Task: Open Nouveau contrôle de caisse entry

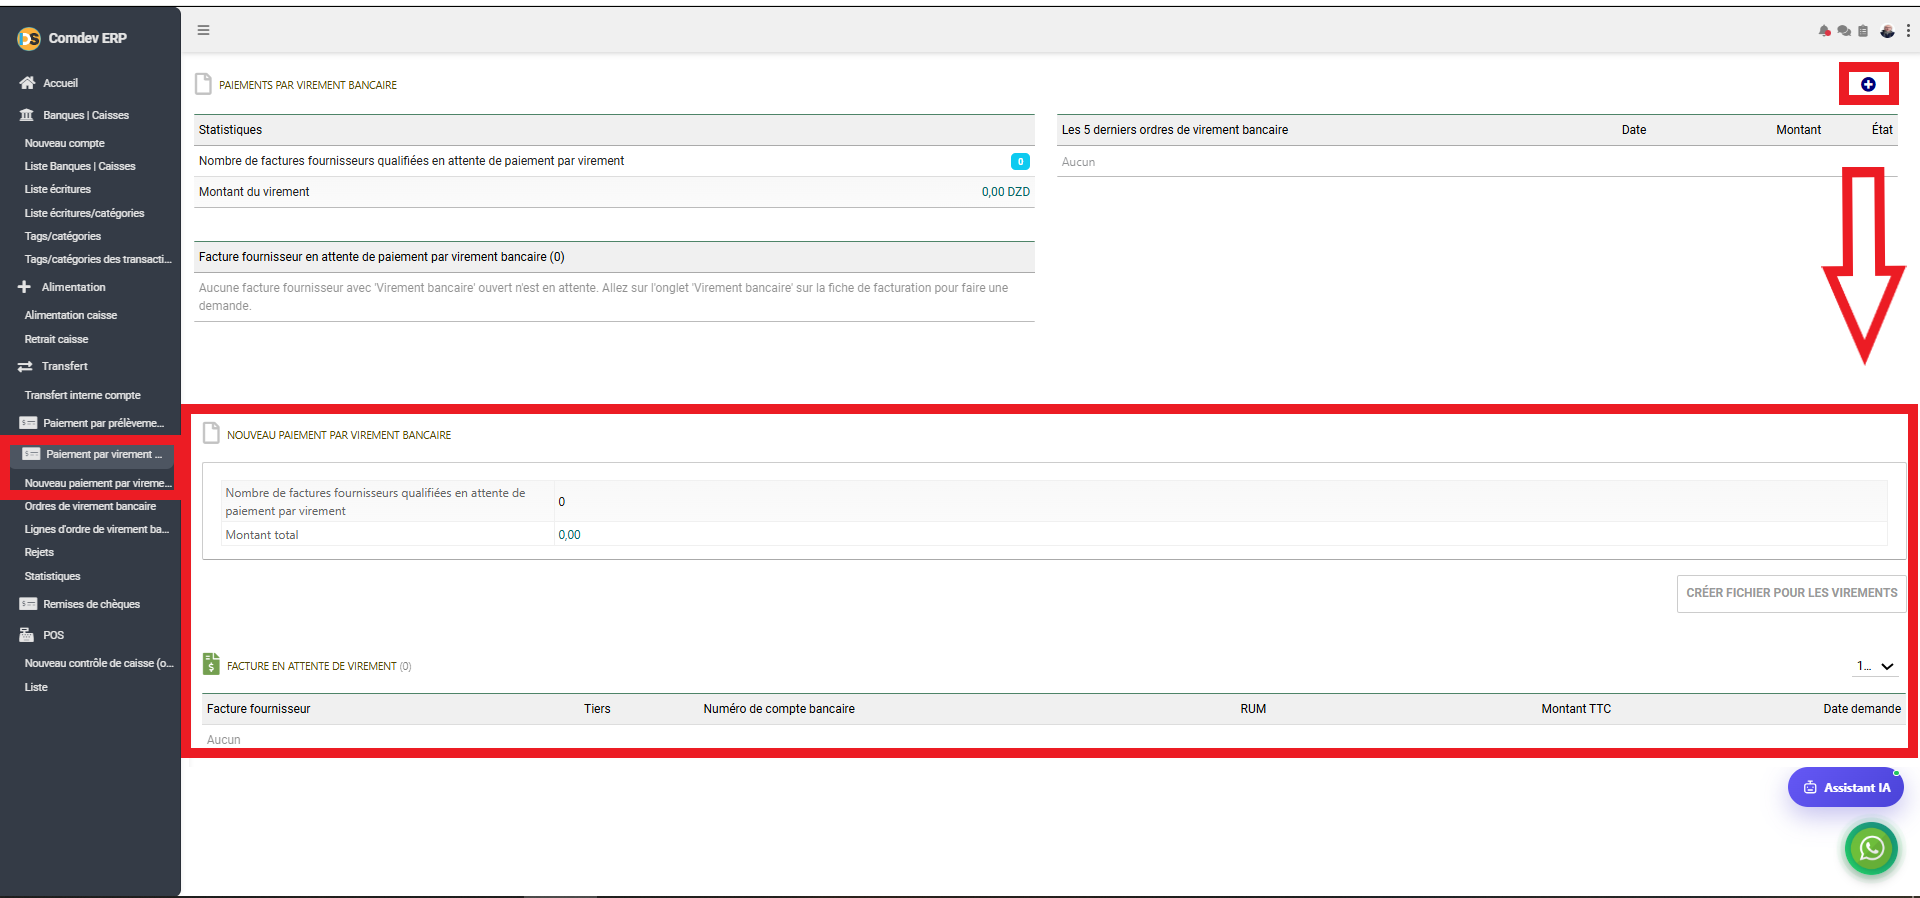Action: click(x=99, y=663)
